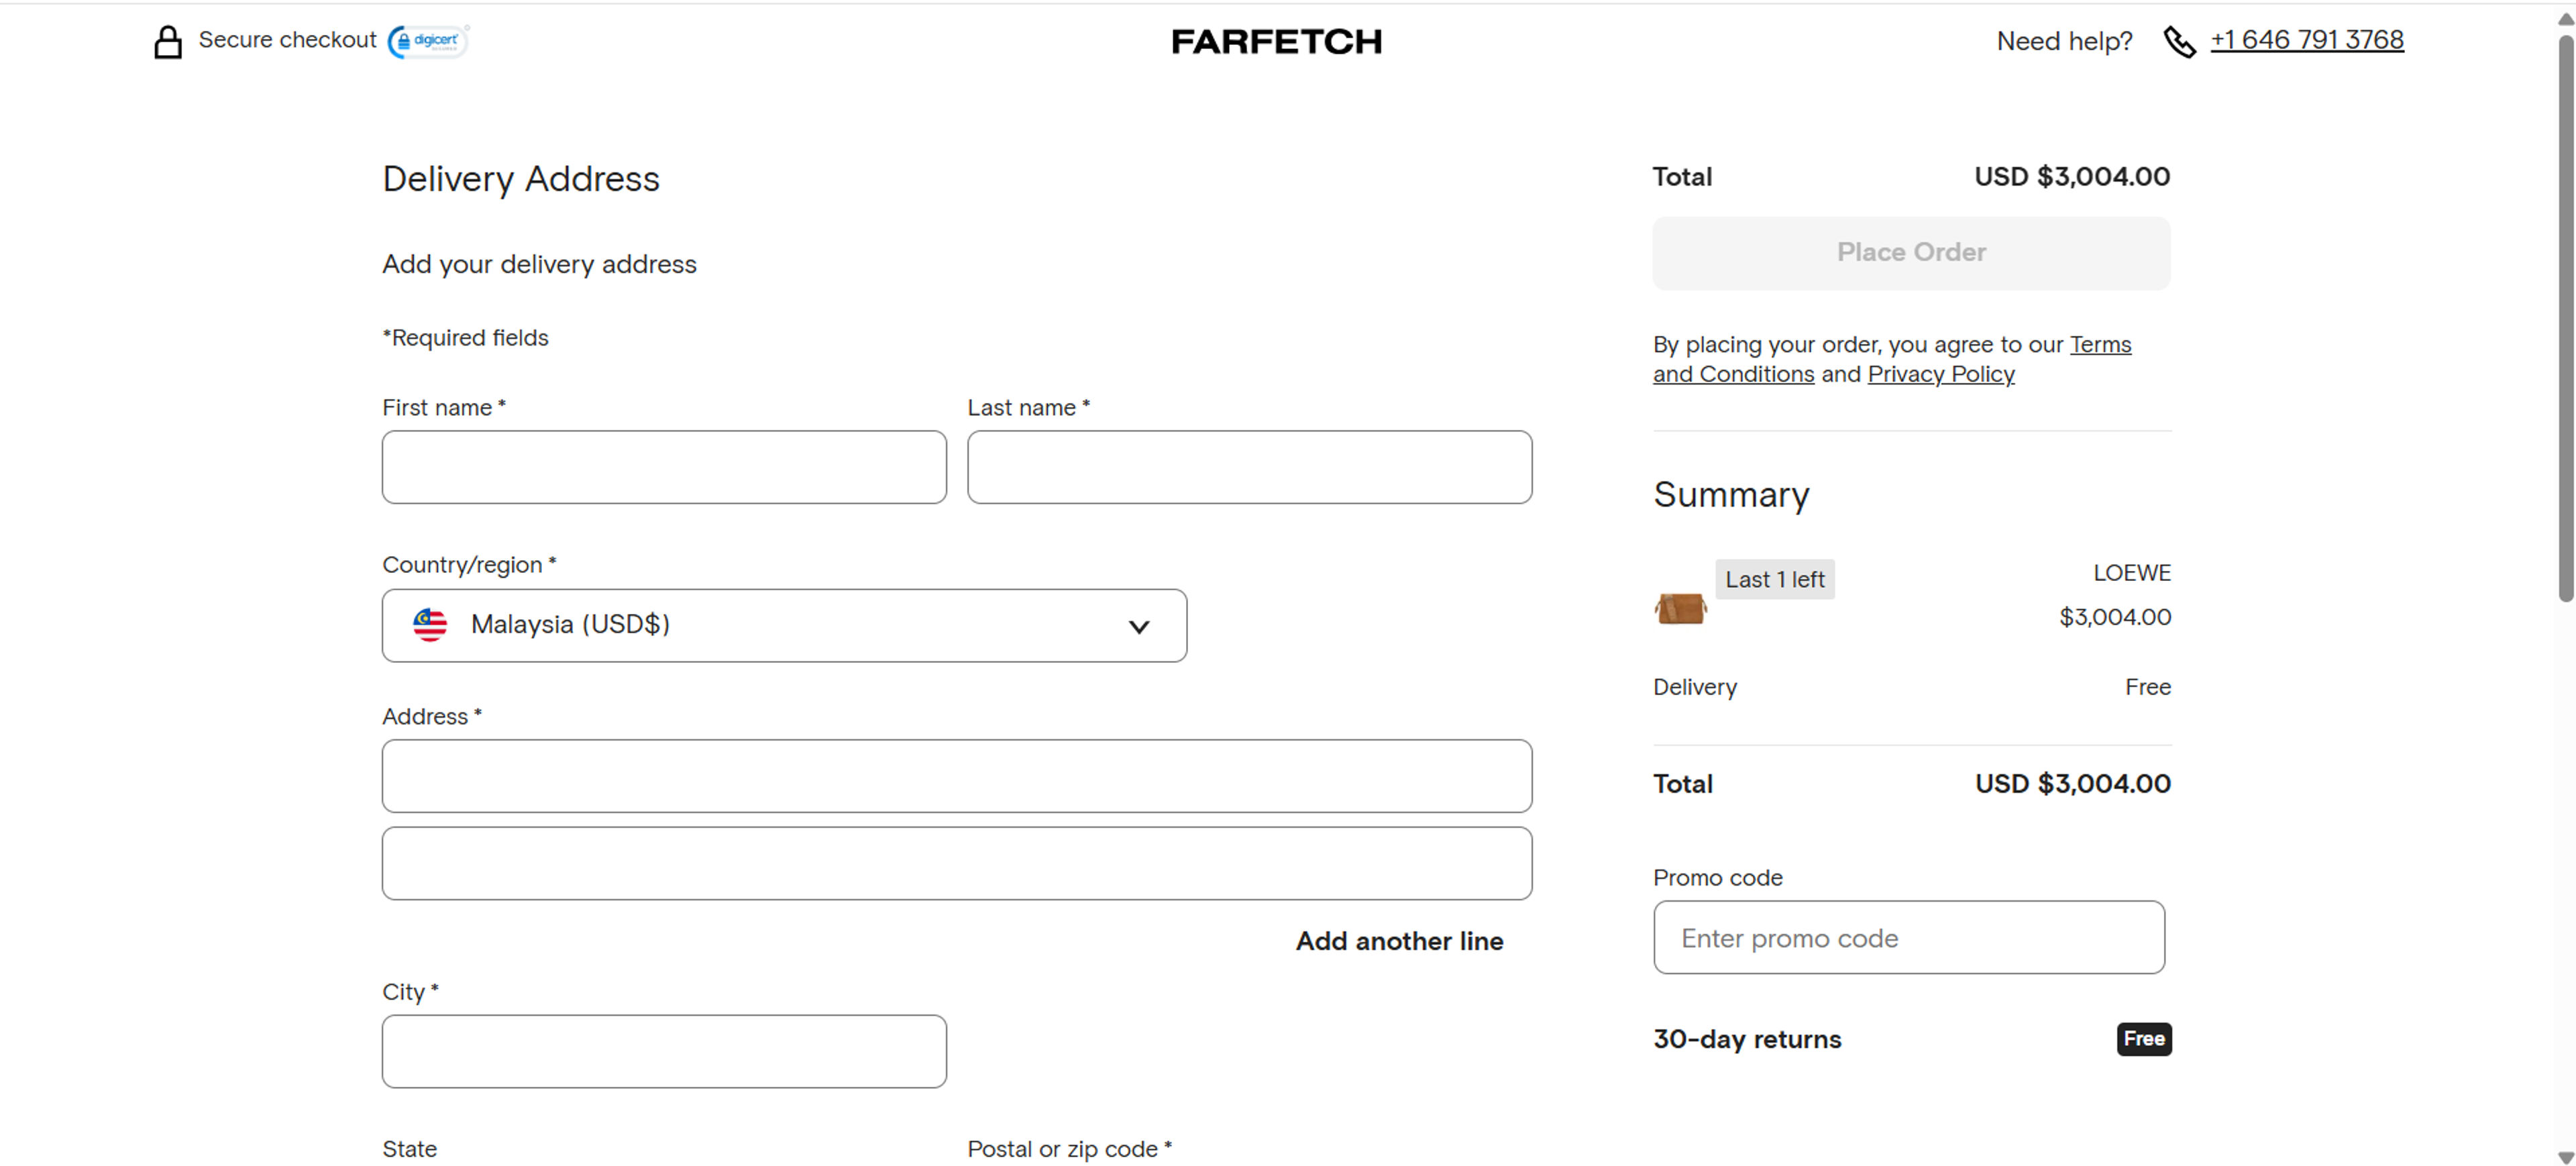Click the Free returns badge

(x=2143, y=1039)
